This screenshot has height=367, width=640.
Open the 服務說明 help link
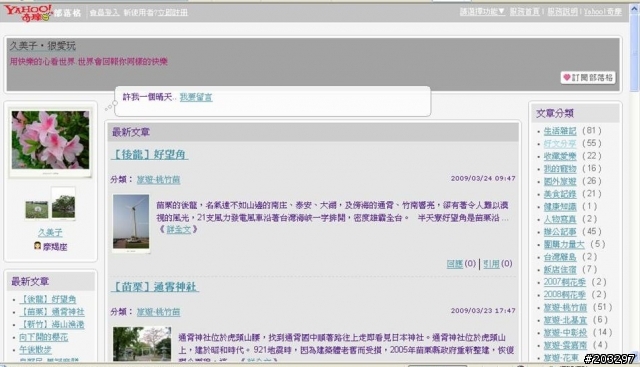click(x=562, y=12)
